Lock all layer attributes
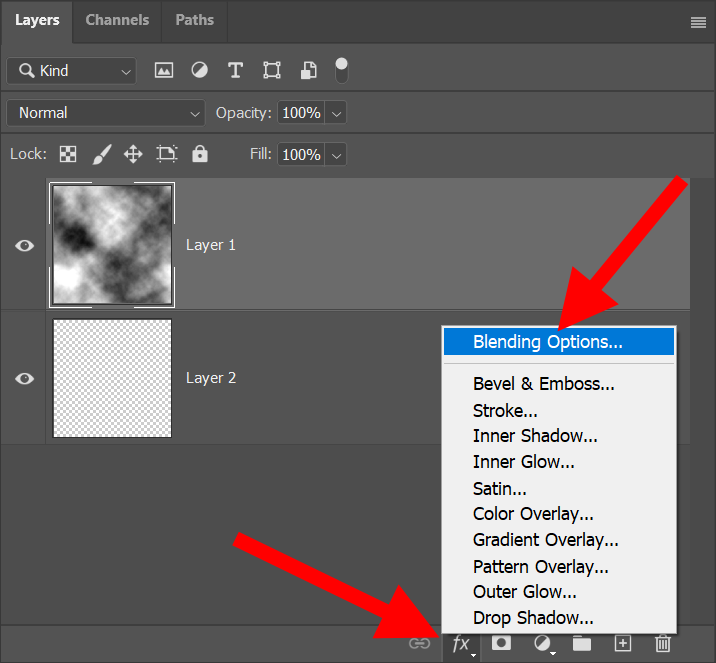Screen dimensions: 716x663 click(200, 154)
